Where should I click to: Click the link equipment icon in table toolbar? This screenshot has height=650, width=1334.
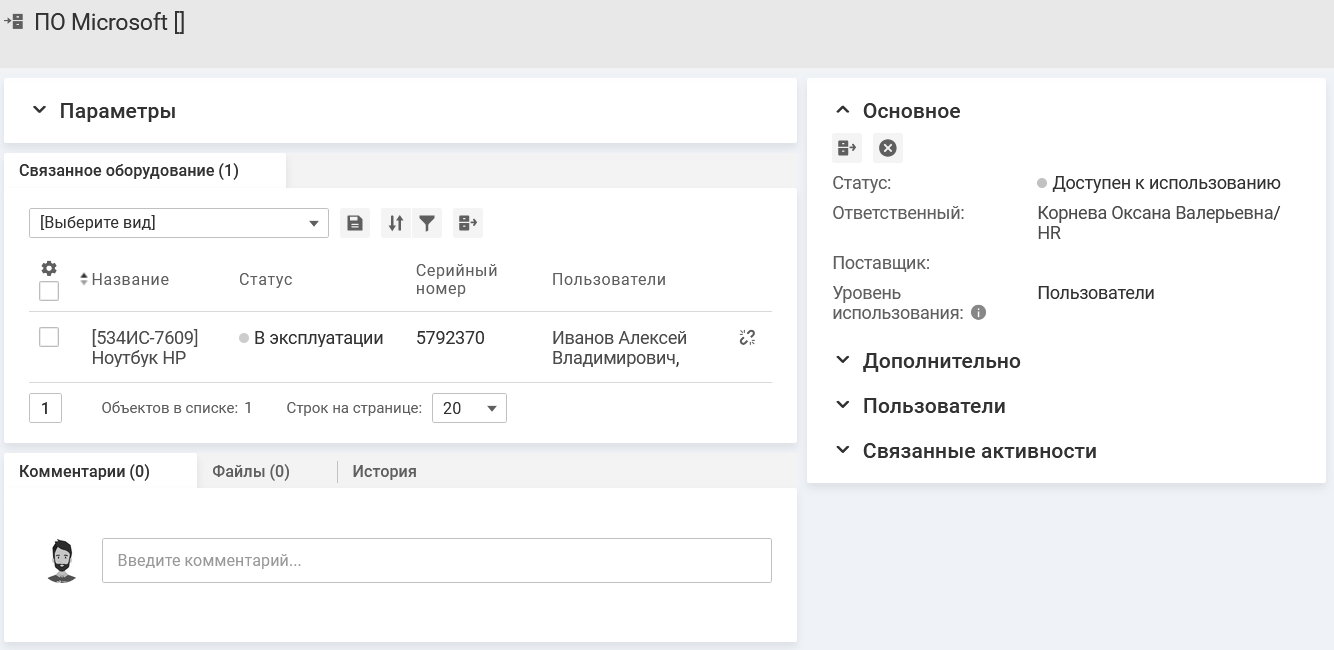467,223
